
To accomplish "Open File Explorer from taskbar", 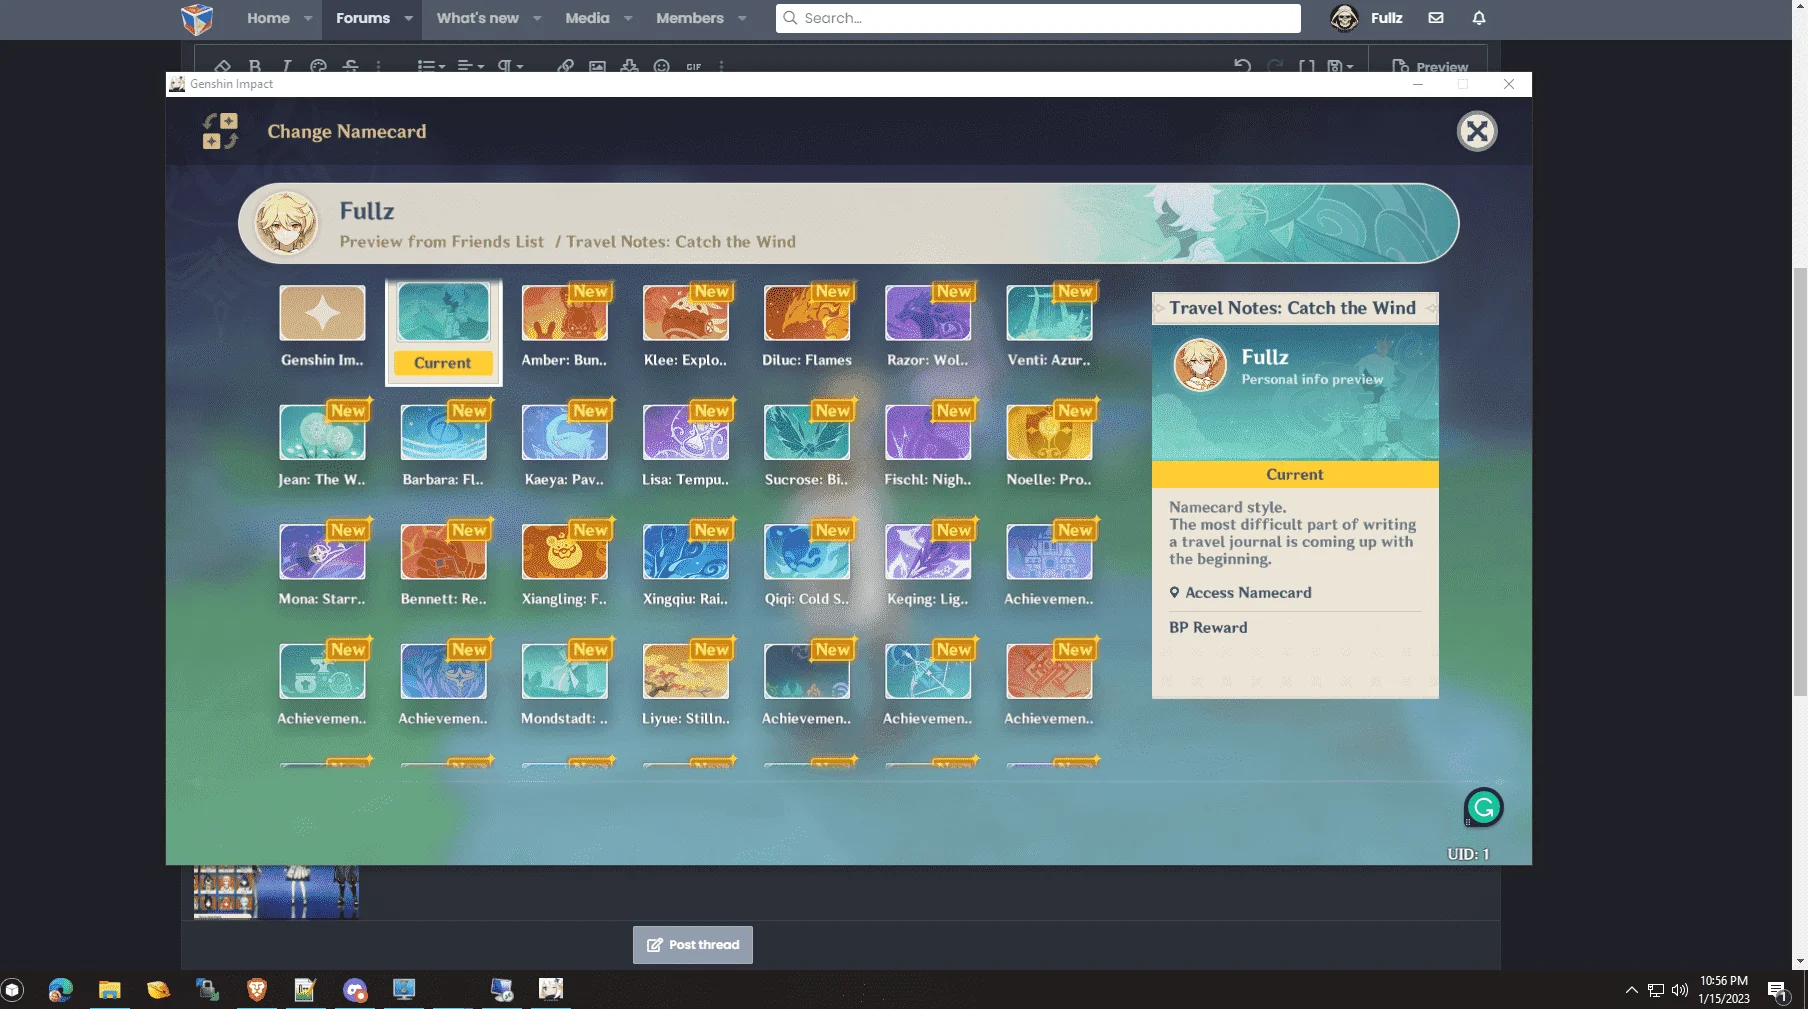I will click(x=109, y=989).
